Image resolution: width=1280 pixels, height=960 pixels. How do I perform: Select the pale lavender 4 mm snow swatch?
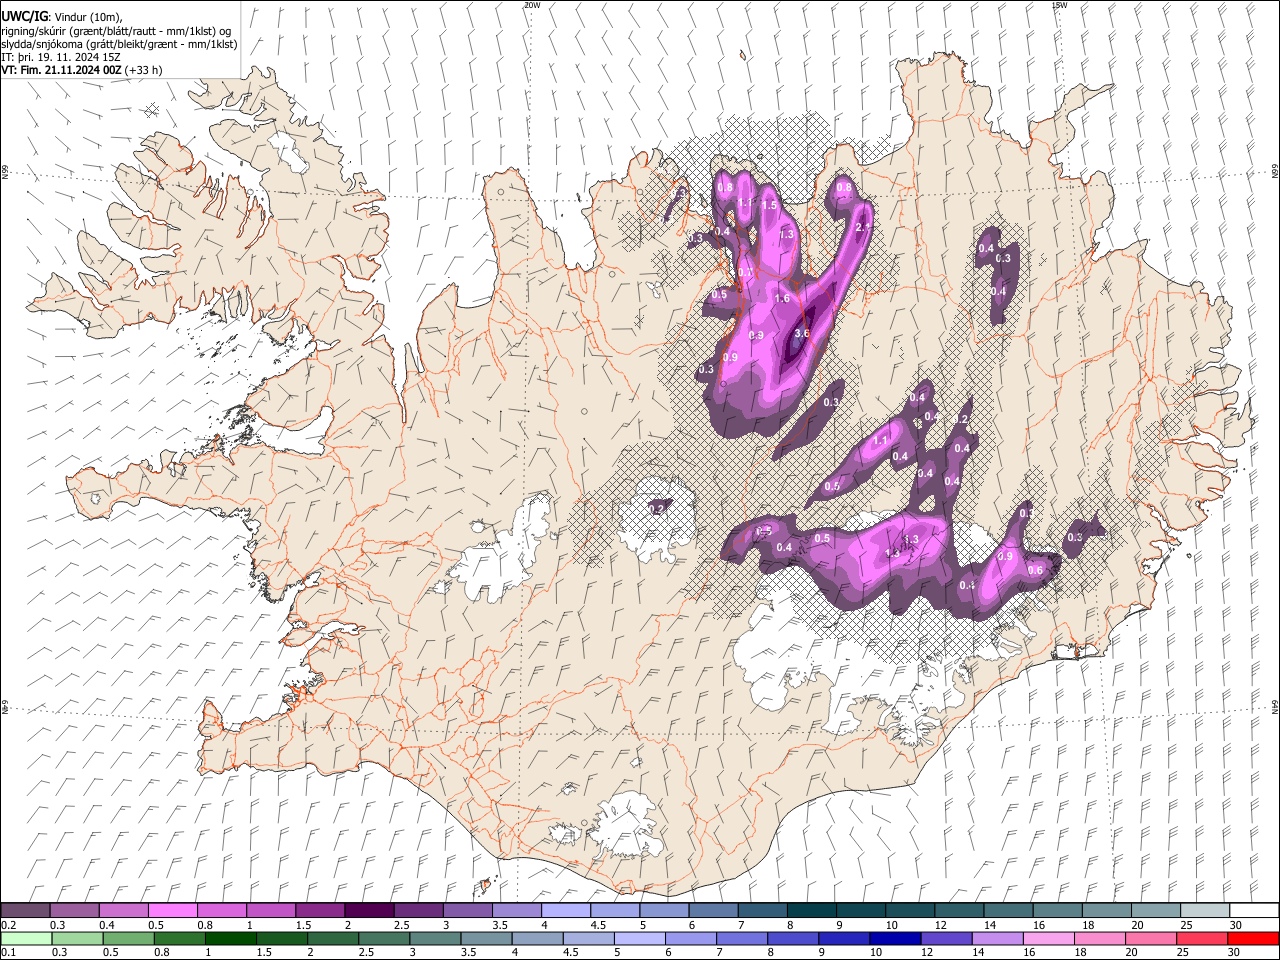point(565,910)
